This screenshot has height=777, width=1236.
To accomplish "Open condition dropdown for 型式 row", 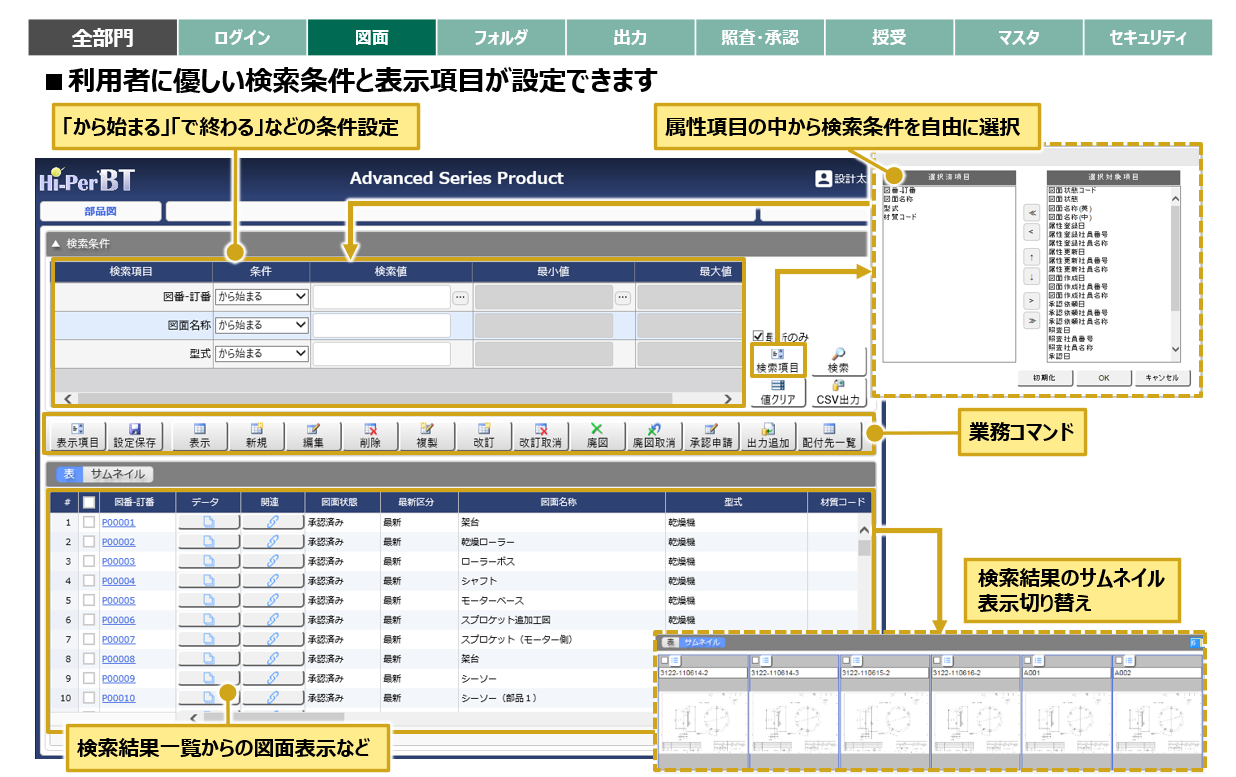I will tap(261, 354).
